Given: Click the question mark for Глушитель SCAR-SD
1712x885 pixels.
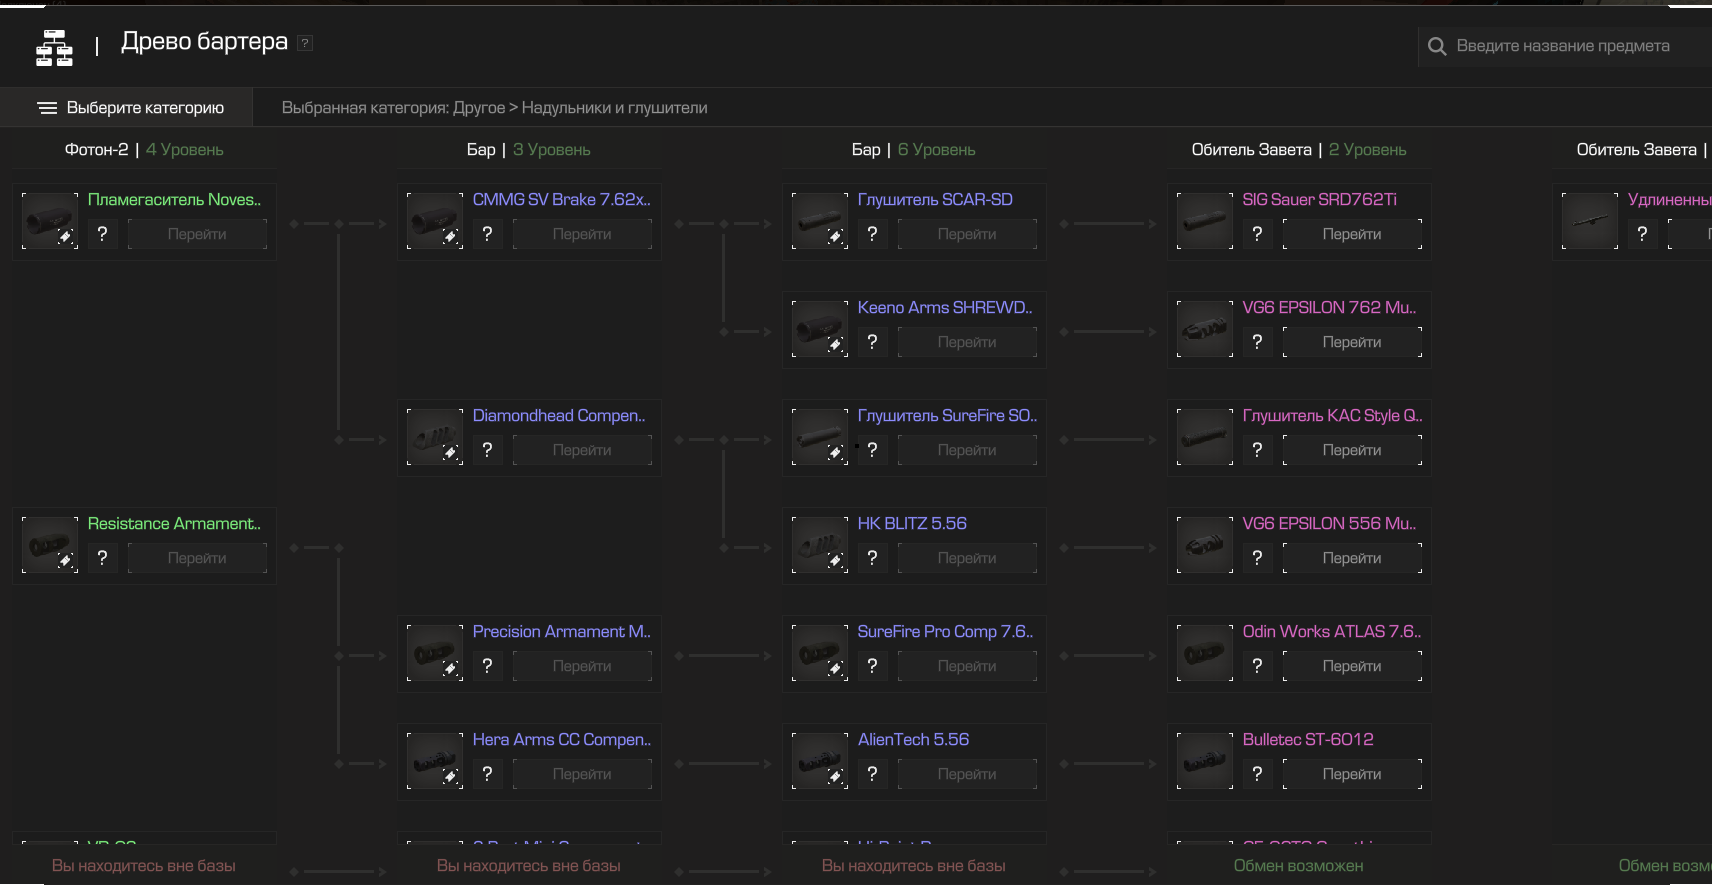Looking at the screenshot, I should tap(872, 234).
